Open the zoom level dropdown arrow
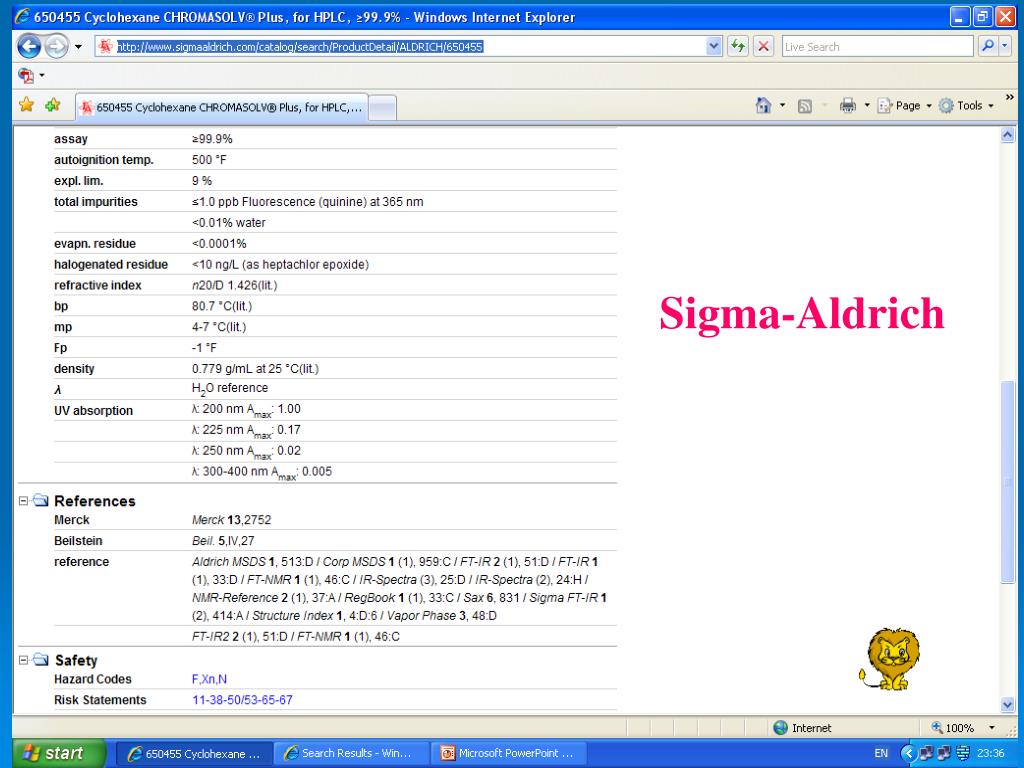This screenshot has width=1024, height=768. point(992,728)
